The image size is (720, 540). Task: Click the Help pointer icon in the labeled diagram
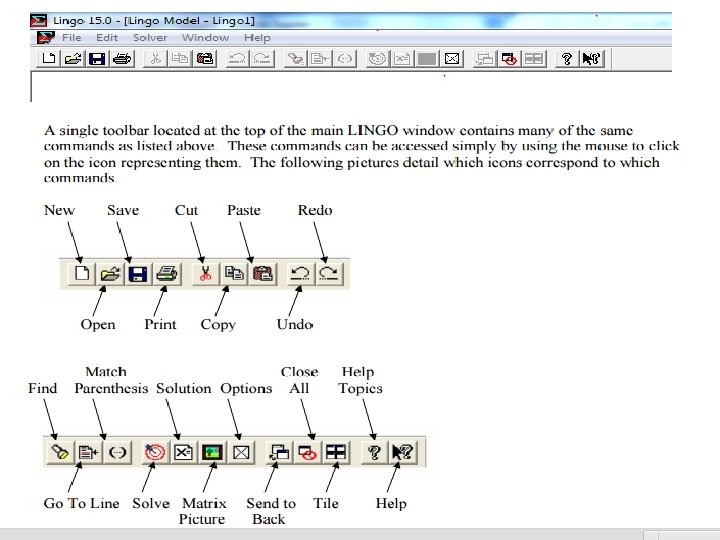pyautogui.click(x=403, y=452)
